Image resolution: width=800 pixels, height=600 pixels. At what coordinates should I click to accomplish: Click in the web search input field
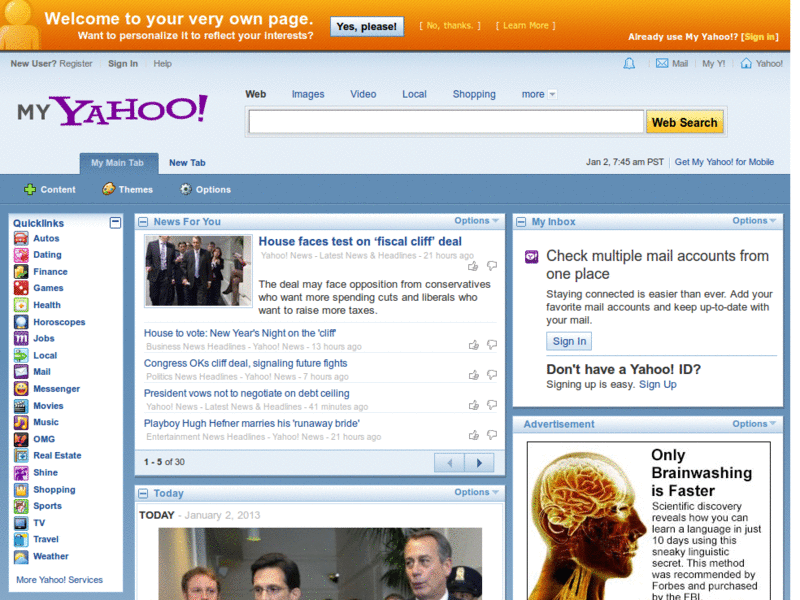tap(446, 122)
